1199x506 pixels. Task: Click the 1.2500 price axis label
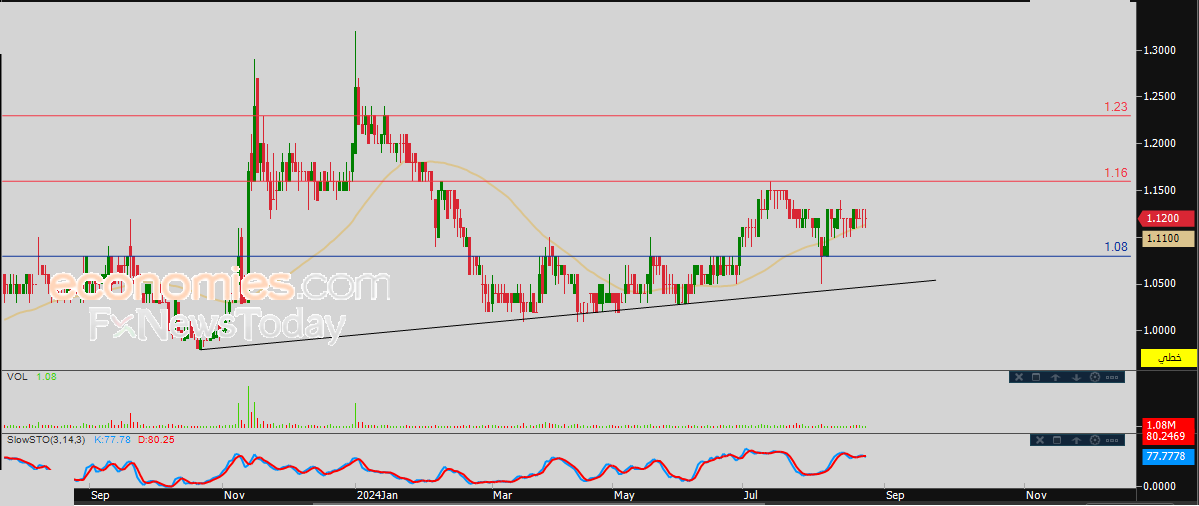(1159, 96)
